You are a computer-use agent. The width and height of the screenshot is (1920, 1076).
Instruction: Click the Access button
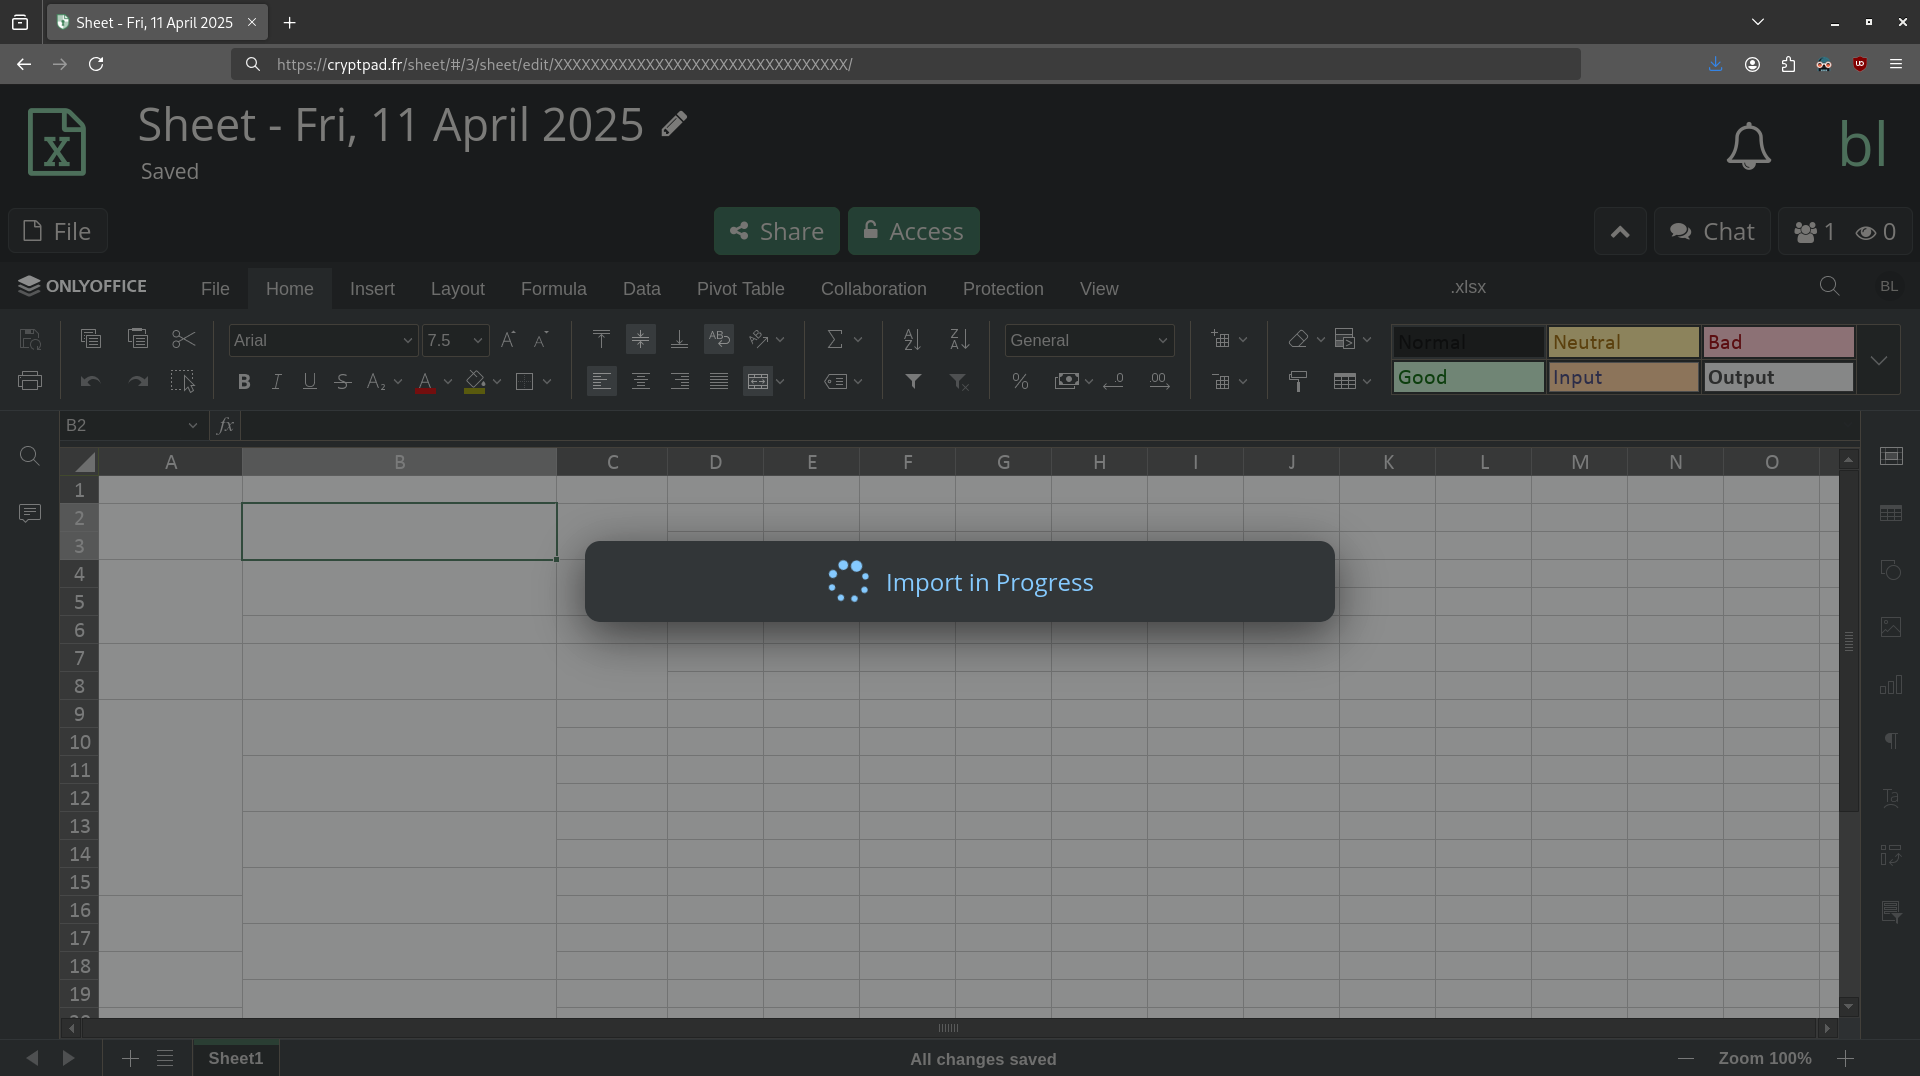913,231
